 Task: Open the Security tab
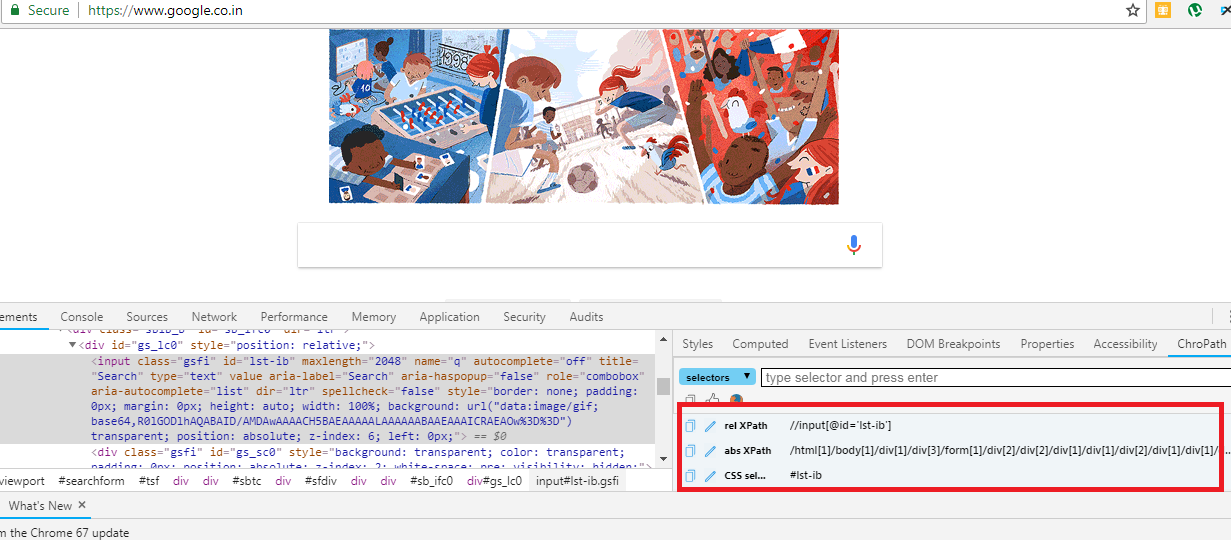[524, 317]
